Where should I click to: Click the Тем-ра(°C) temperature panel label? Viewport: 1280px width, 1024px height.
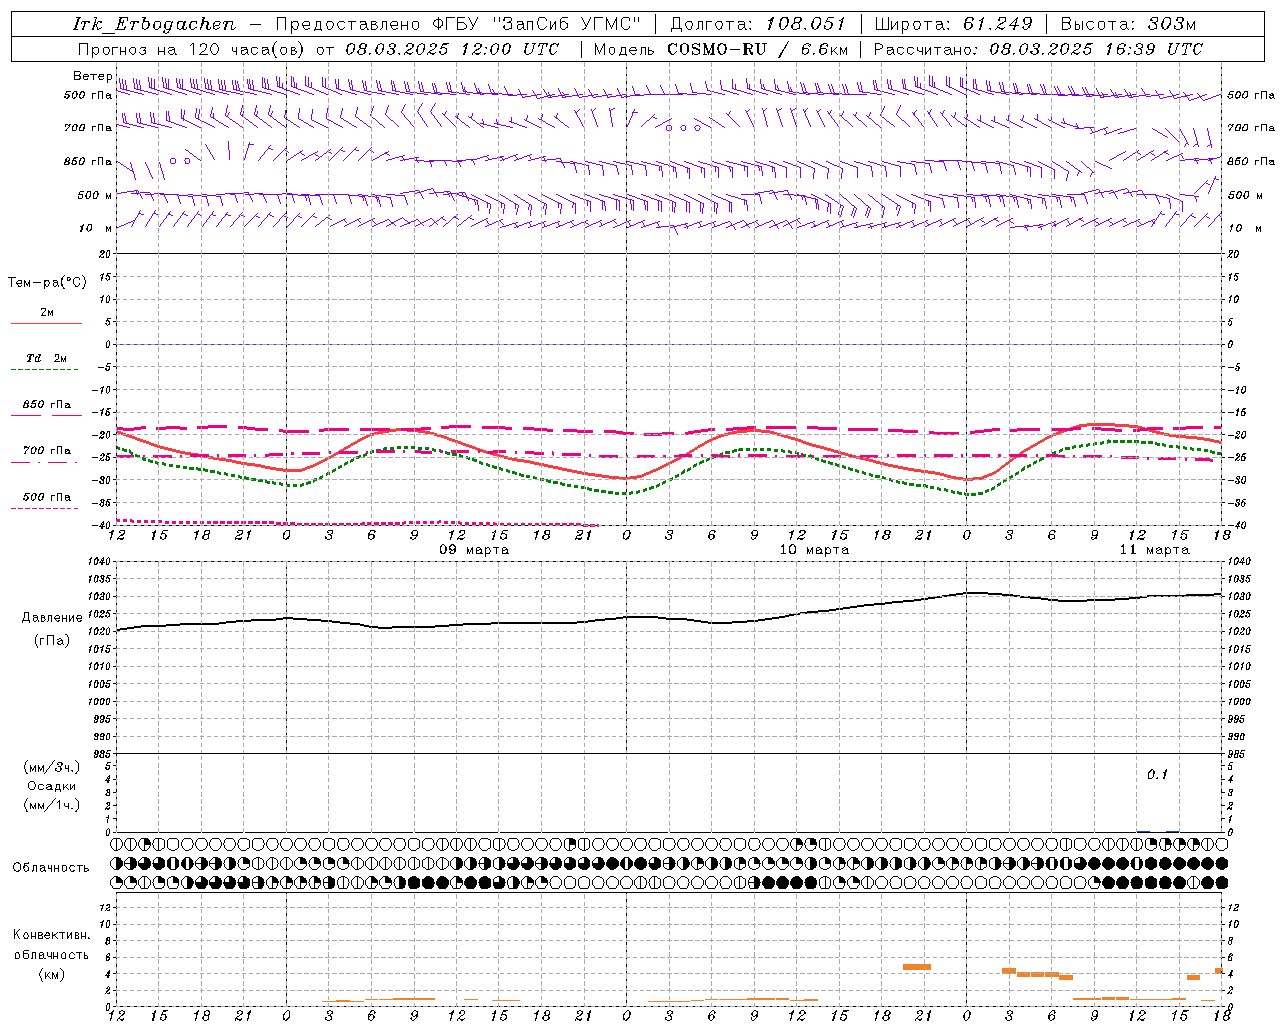pyautogui.click(x=47, y=283)
